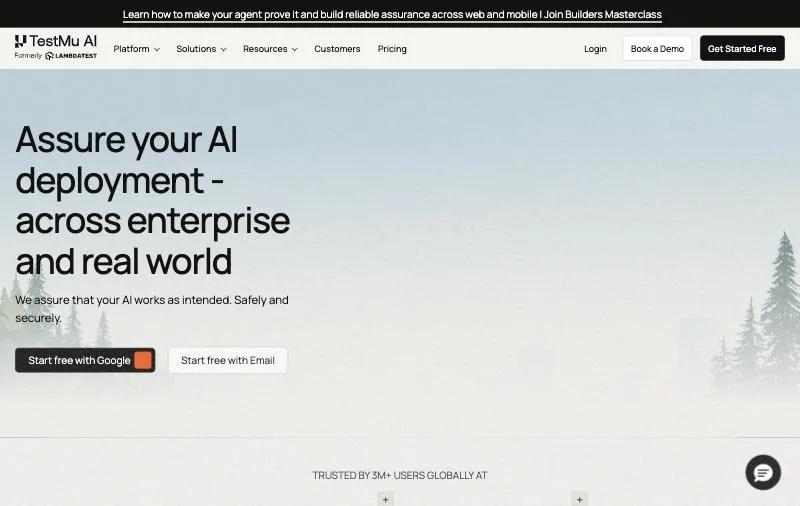Open the chat support bubble
800x506 pixels.
pyautogui.click(x=763, y=472)
